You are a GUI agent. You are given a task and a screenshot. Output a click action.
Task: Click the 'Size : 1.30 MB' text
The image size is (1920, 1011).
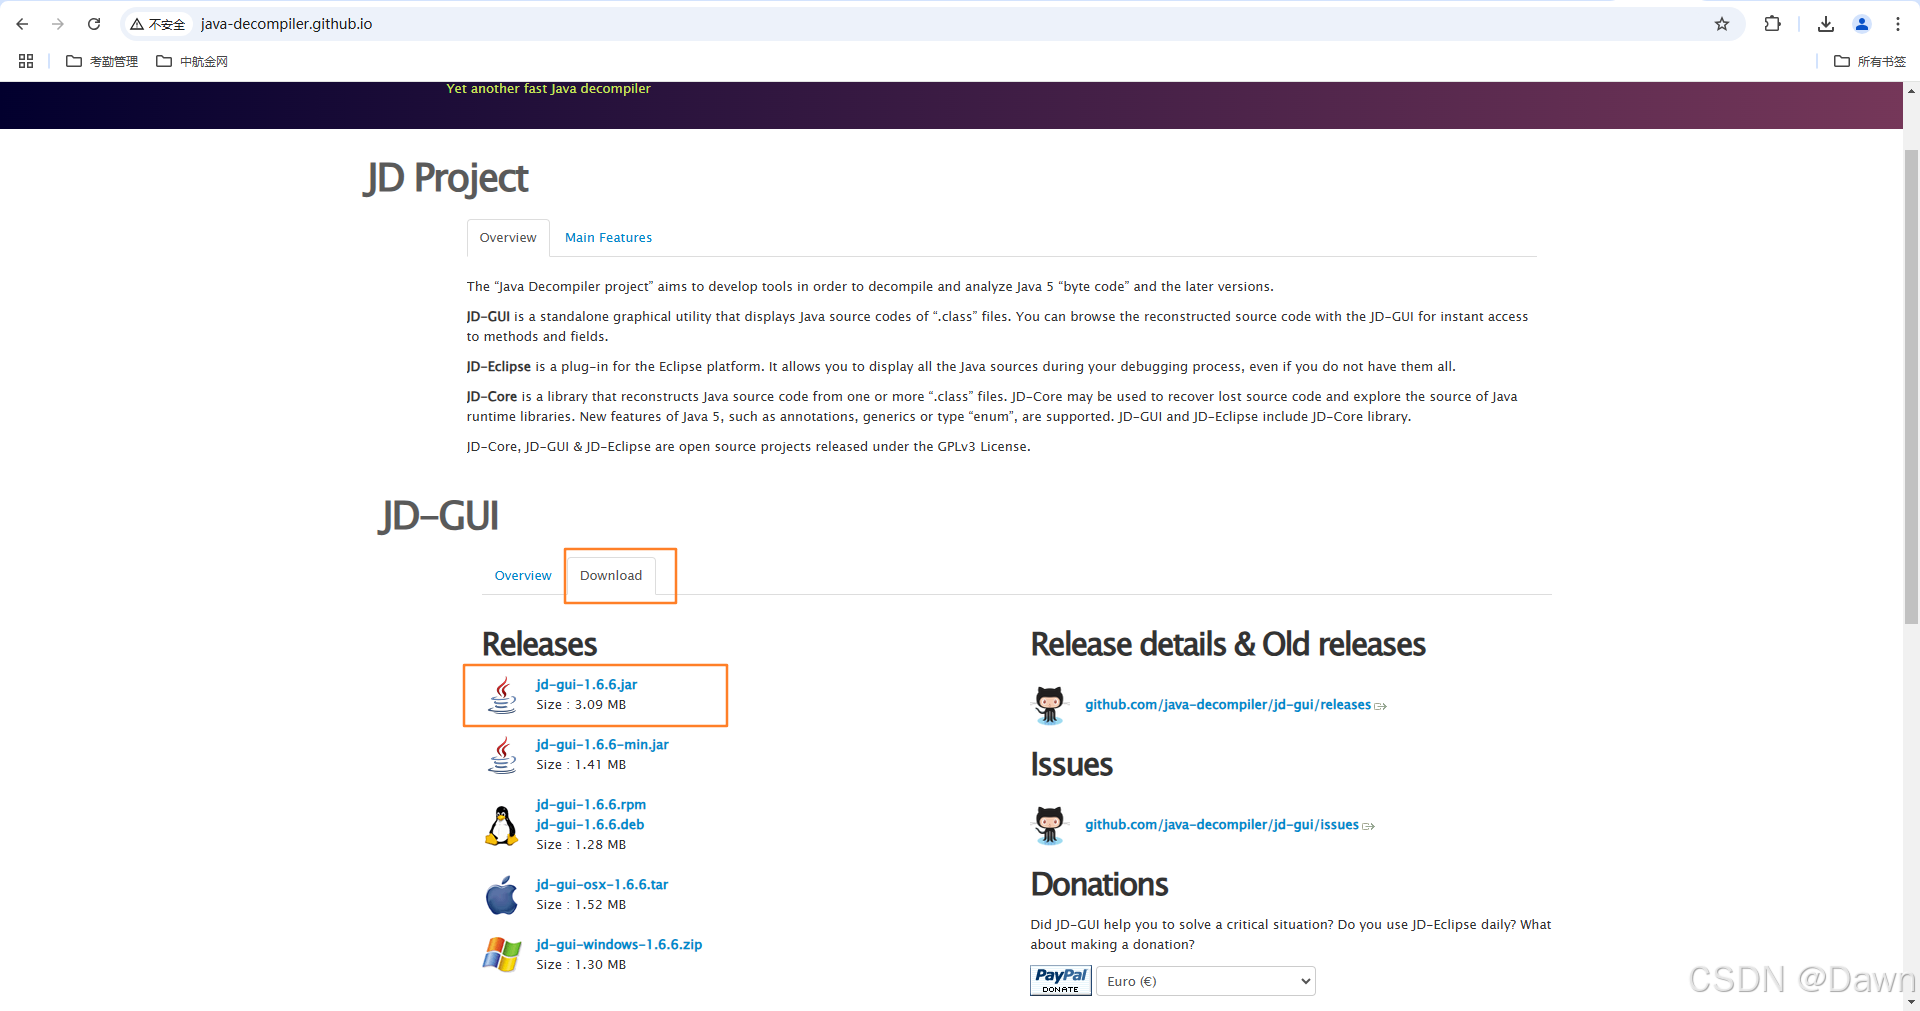[x=581, y=965]
